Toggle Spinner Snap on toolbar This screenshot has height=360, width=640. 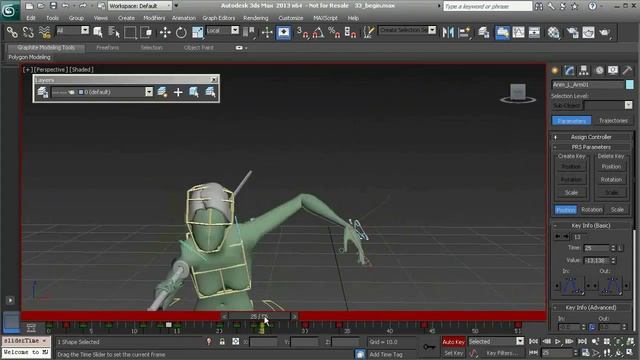pos(350,32)
